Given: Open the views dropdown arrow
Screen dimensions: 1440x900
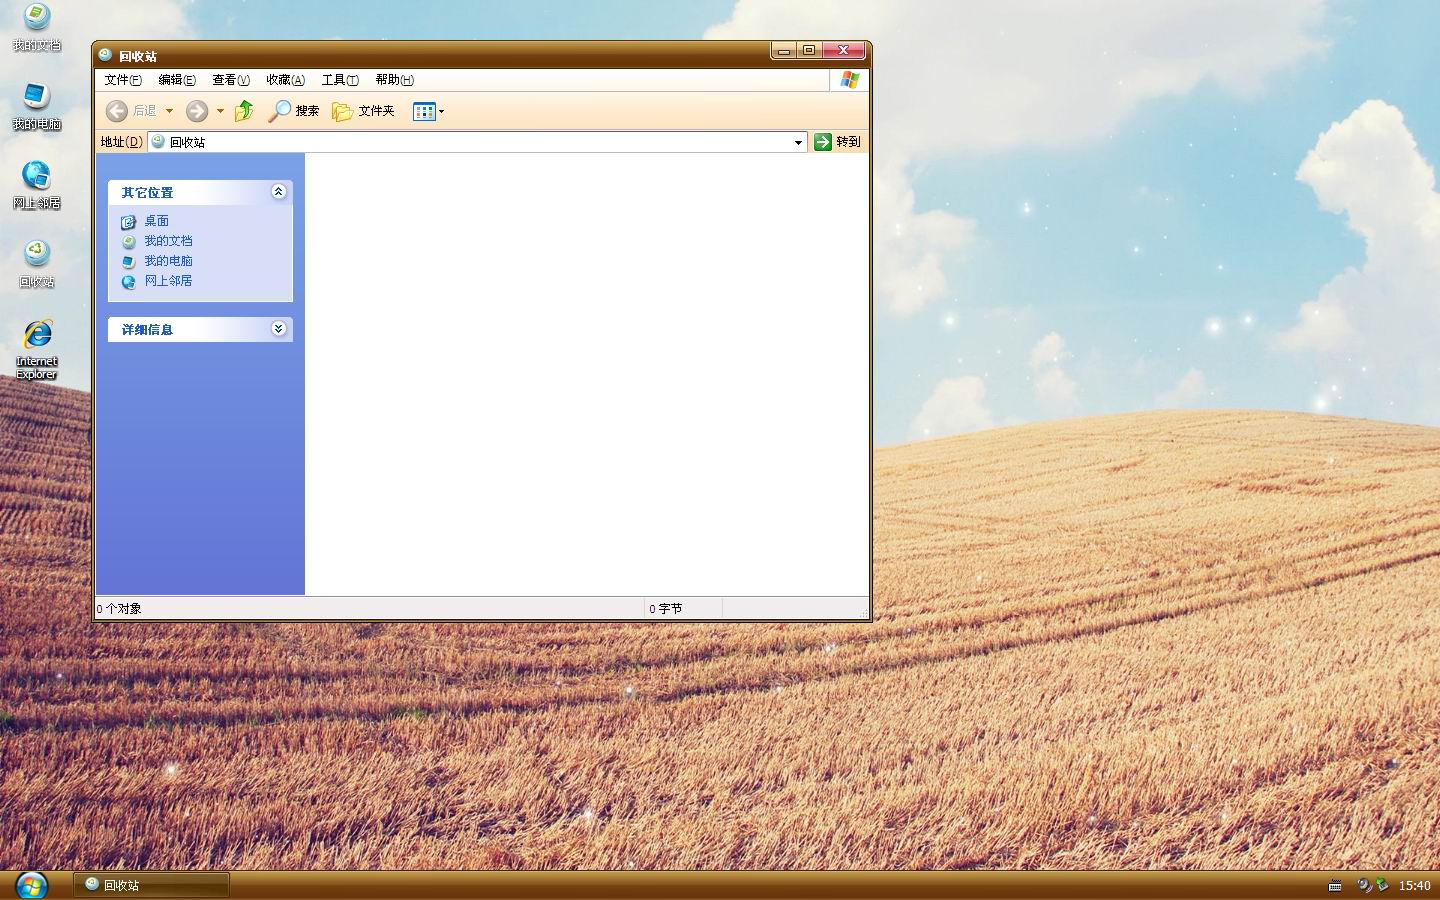Looking at the screenshot, I should [x=441, y=111].
